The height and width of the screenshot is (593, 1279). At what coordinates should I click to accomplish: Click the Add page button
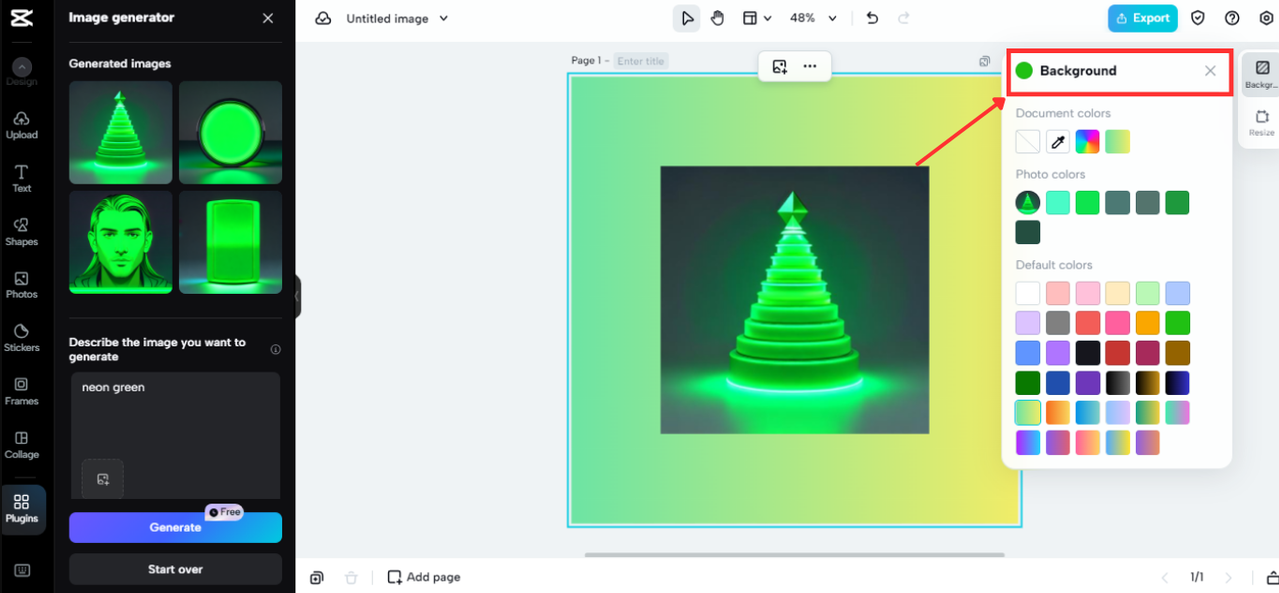[x=424, y=577]
